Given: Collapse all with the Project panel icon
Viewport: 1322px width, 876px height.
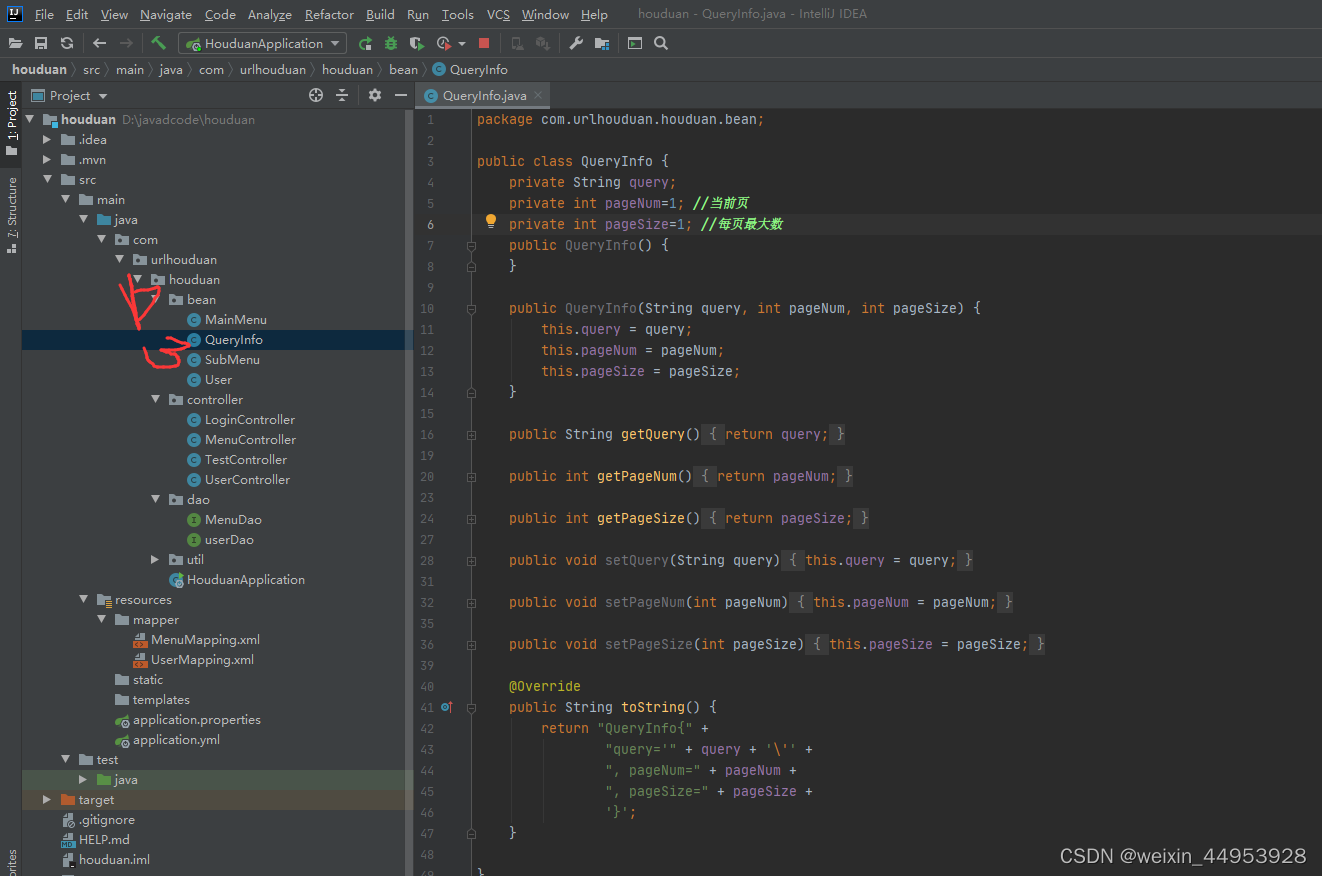Looking at the screenshot, I should pos(342,95).
